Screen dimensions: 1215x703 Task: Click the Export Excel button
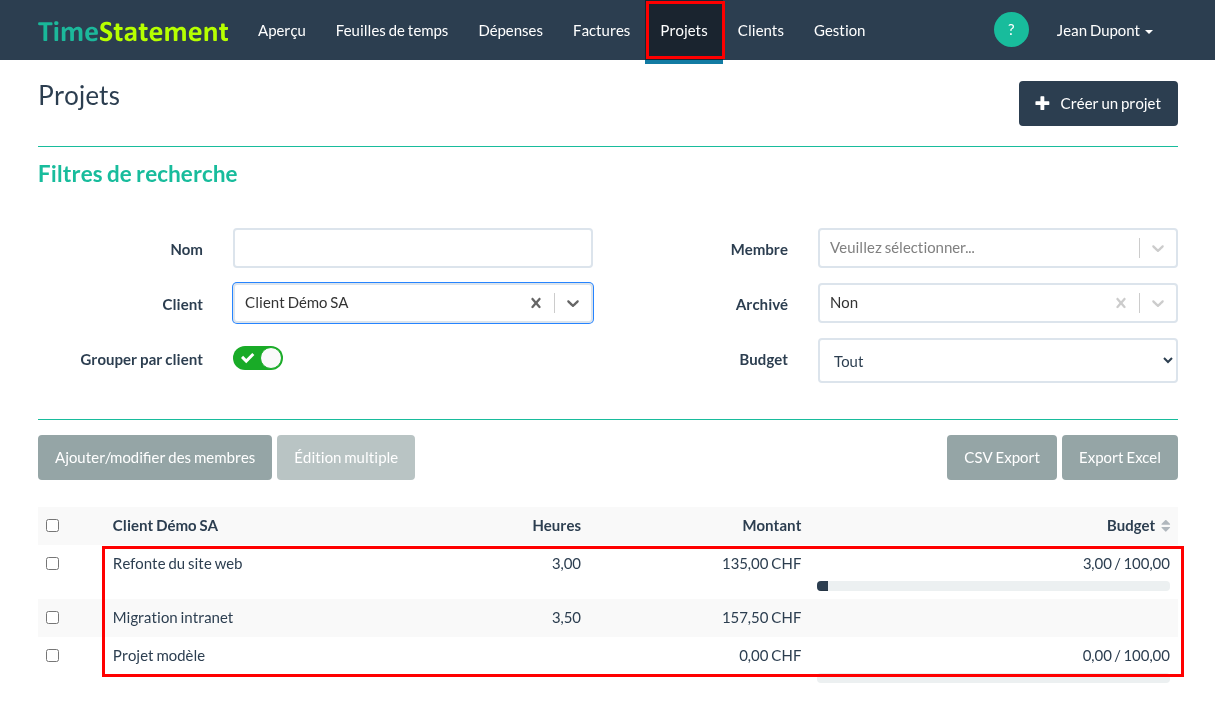point(1120,457)
